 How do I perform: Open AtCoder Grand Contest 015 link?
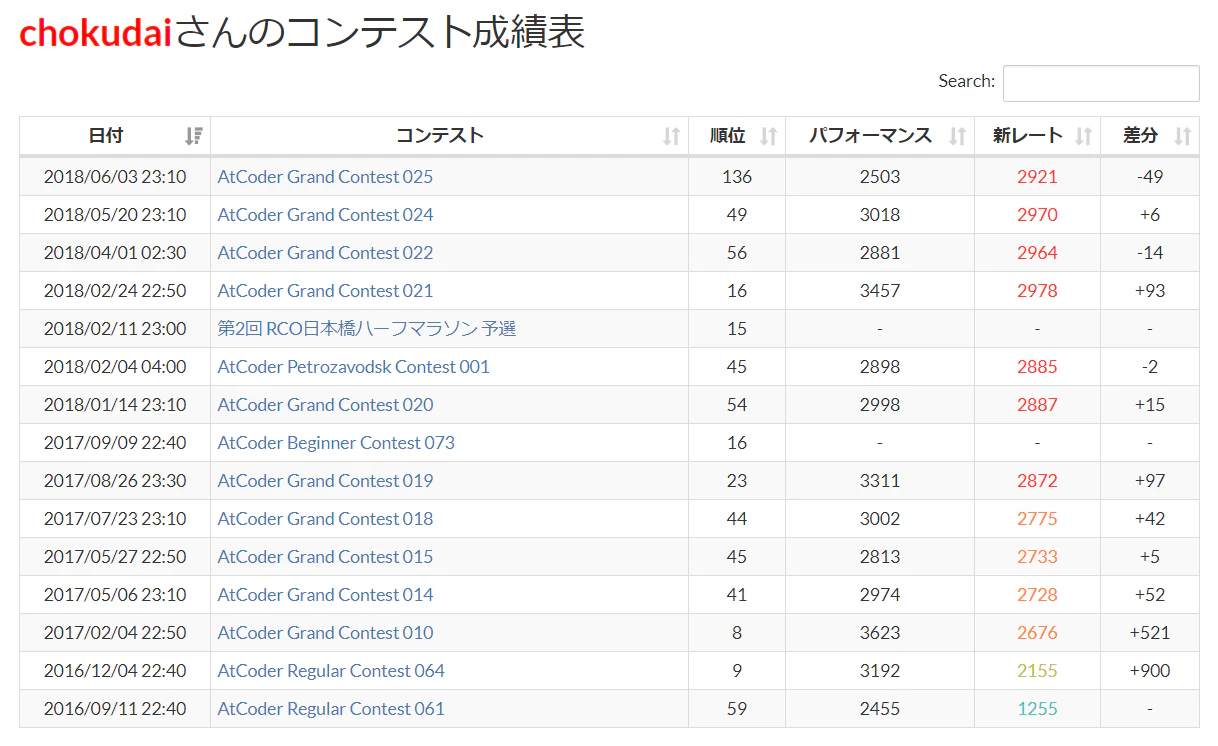click(x=325, y=557)
